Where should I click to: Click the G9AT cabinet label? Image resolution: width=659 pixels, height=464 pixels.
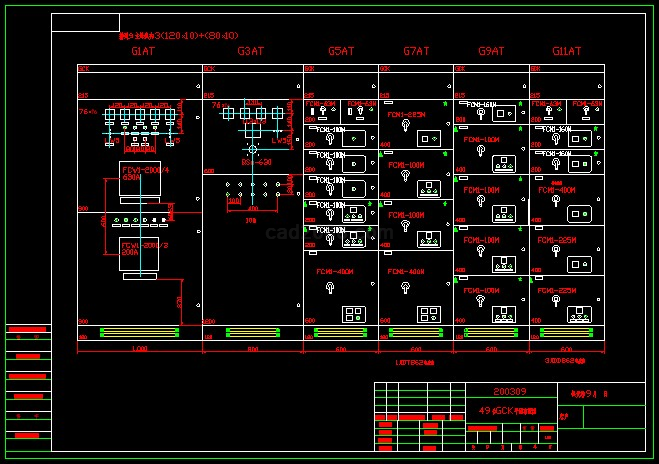click(491, 51)
